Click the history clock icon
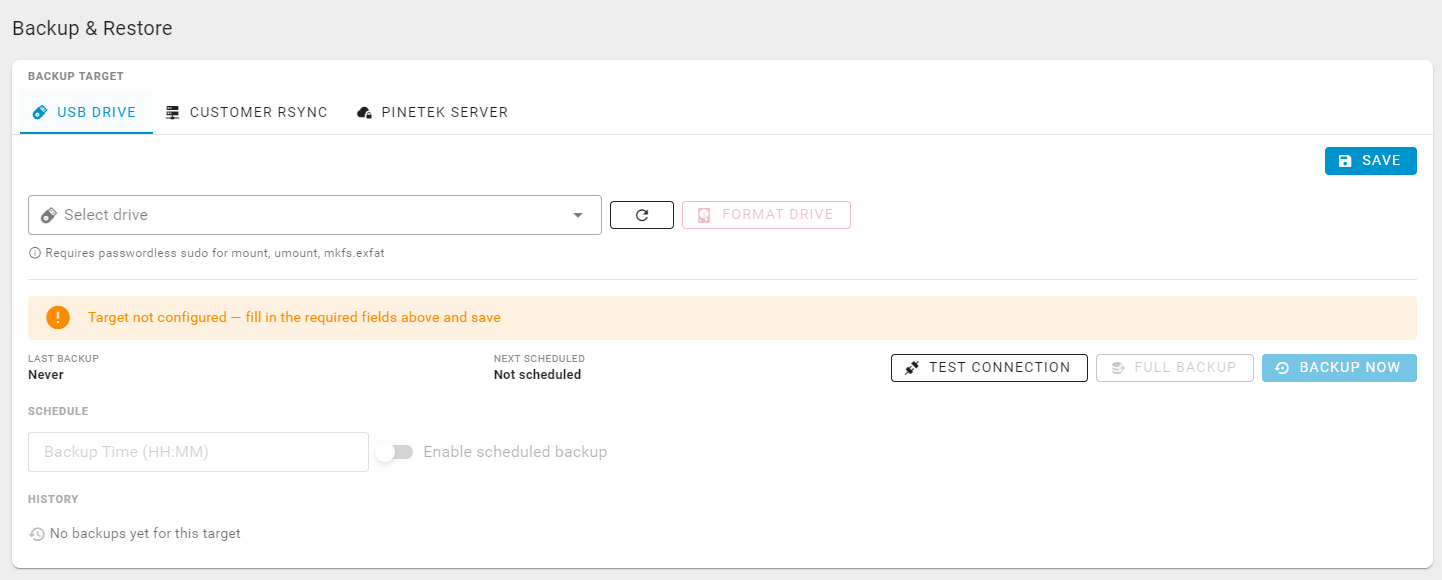Image resolution: width=1442 pixels, height=580 pixels. pyautogui.click(x=37, y=534)
